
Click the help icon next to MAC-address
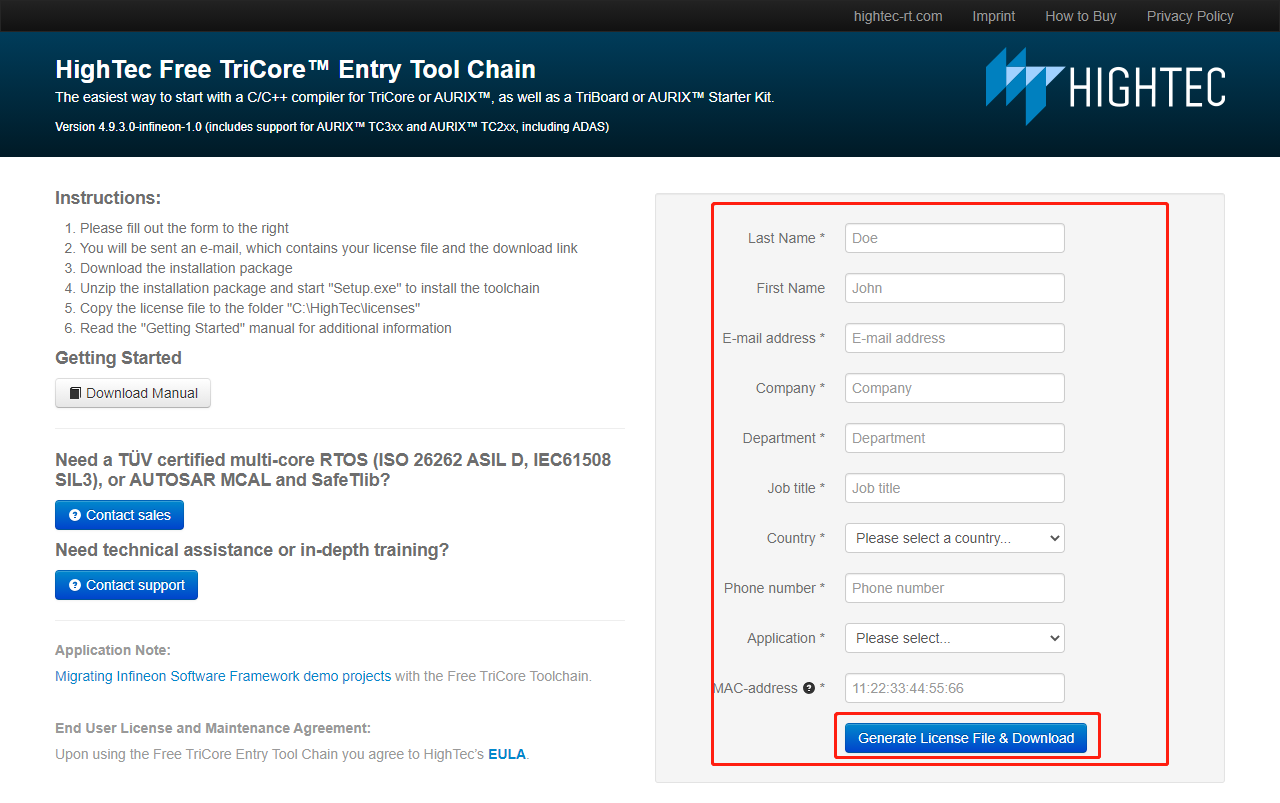808,687
